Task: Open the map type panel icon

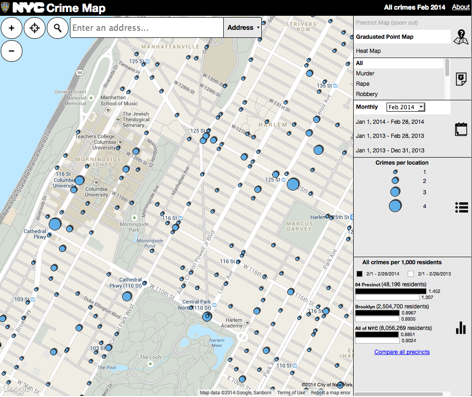Action: pyautogui.click(x=461, y=37)
